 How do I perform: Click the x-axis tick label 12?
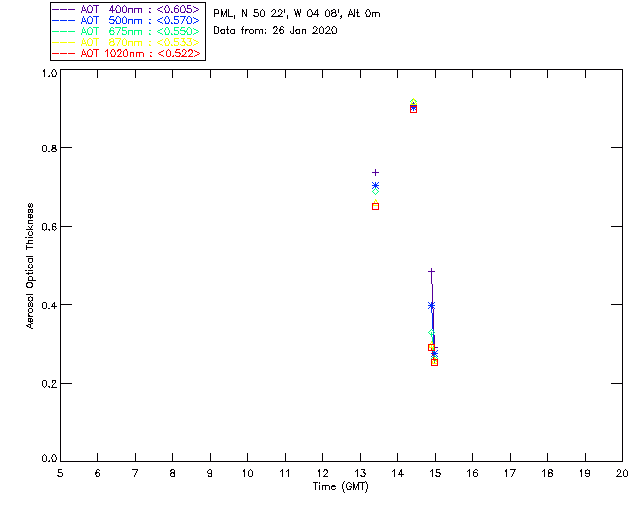(322, 473)
